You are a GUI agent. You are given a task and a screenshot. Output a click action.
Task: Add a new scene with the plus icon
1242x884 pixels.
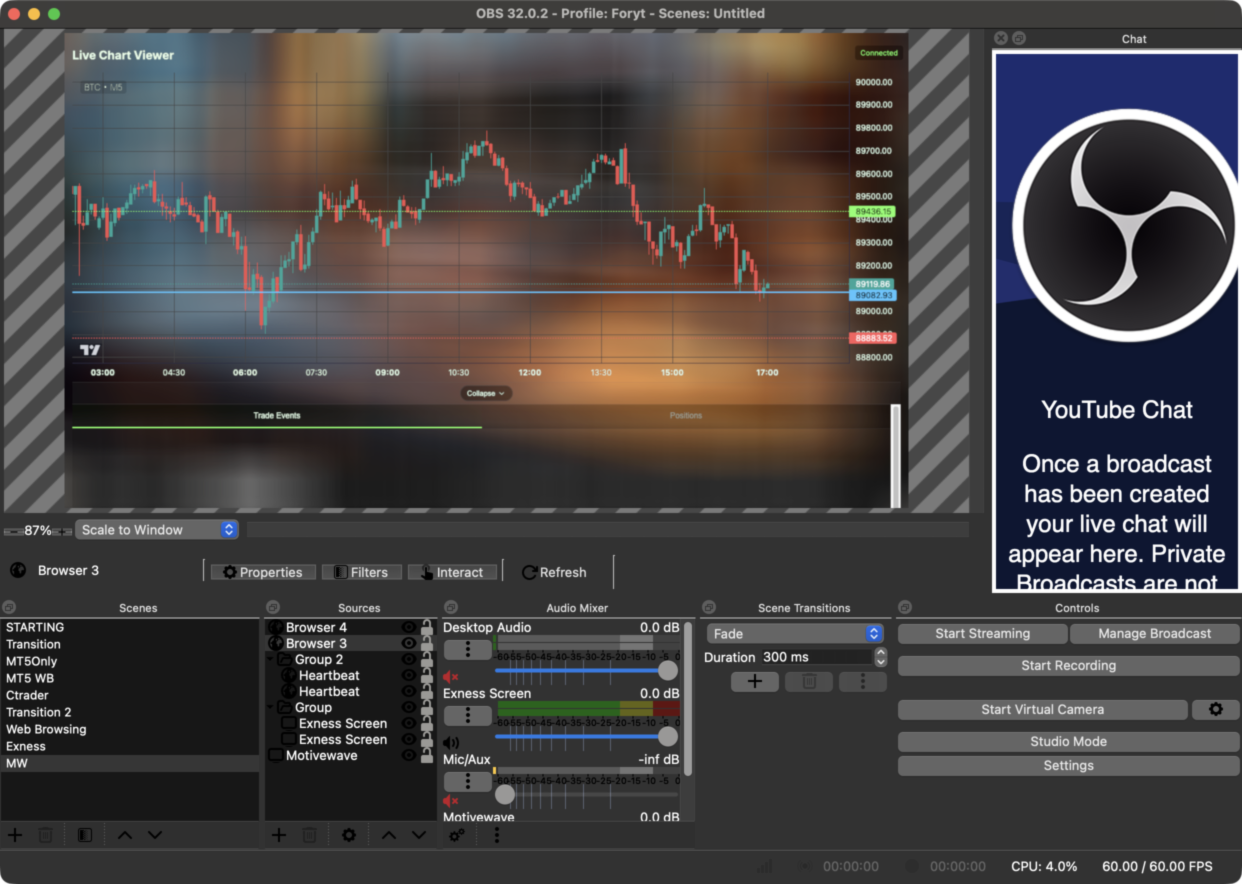15,835
